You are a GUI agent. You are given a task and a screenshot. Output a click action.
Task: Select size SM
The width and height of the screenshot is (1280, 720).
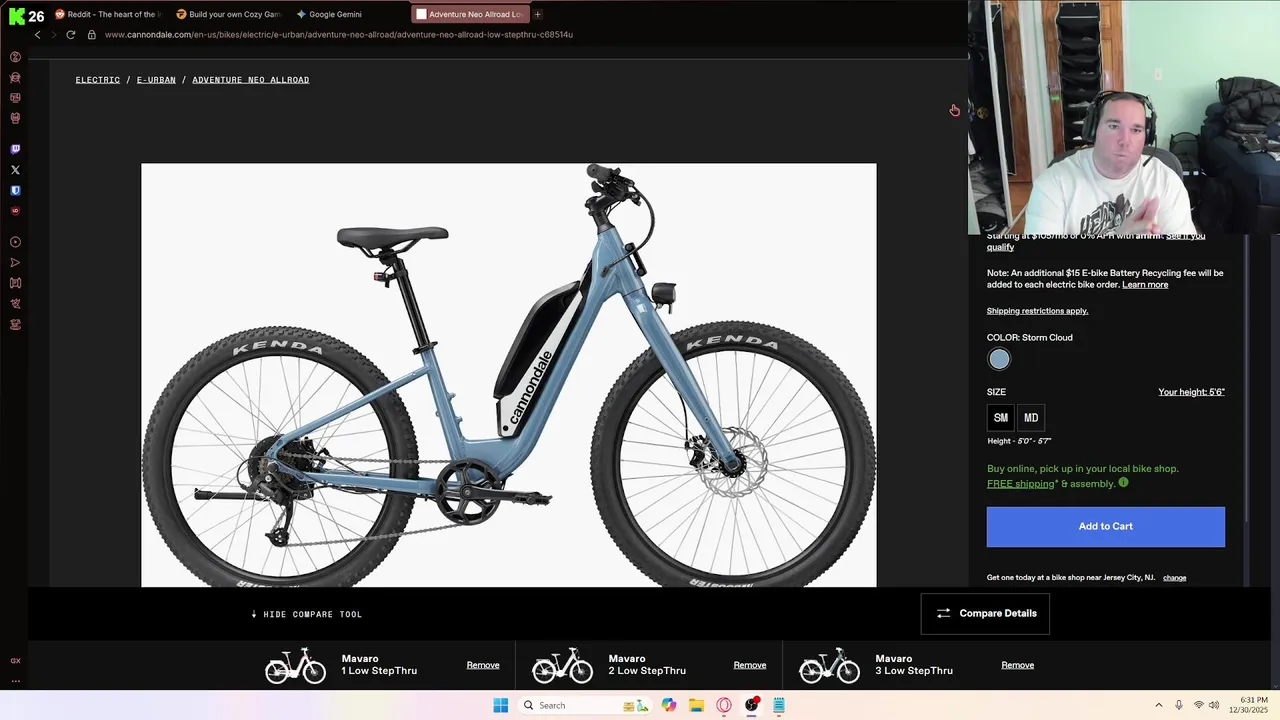click(1001, 418)
